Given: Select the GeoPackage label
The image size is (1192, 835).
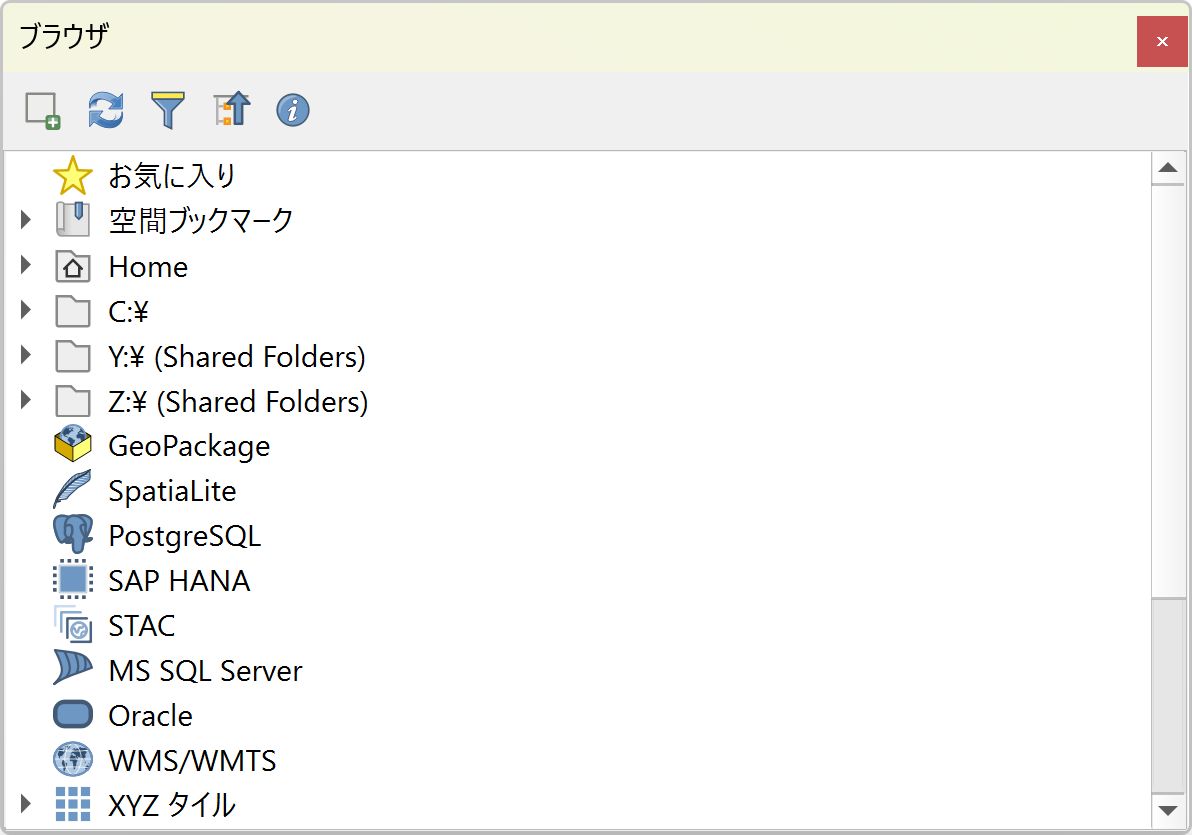Looking at the screenshot, I should [x=189, y=446].
